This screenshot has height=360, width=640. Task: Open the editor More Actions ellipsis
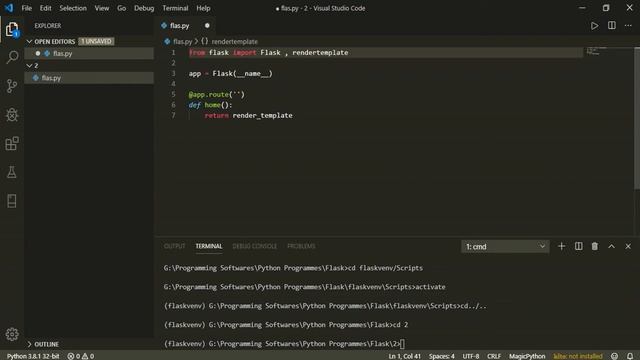(628, 26)
